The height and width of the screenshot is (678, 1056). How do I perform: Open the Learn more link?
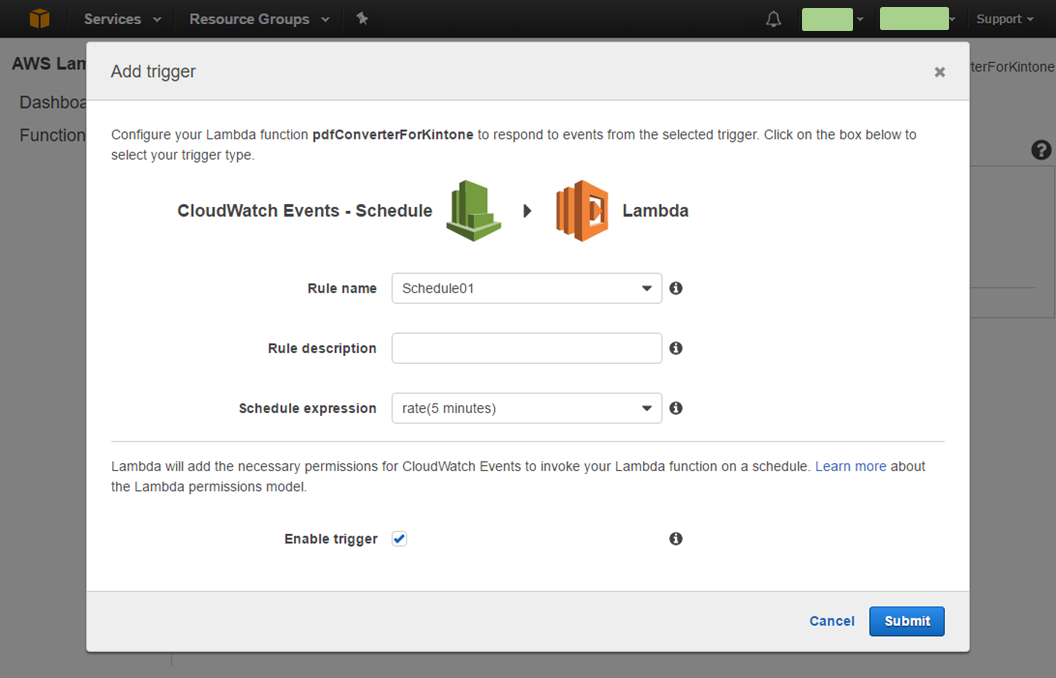tap(851, 466)
